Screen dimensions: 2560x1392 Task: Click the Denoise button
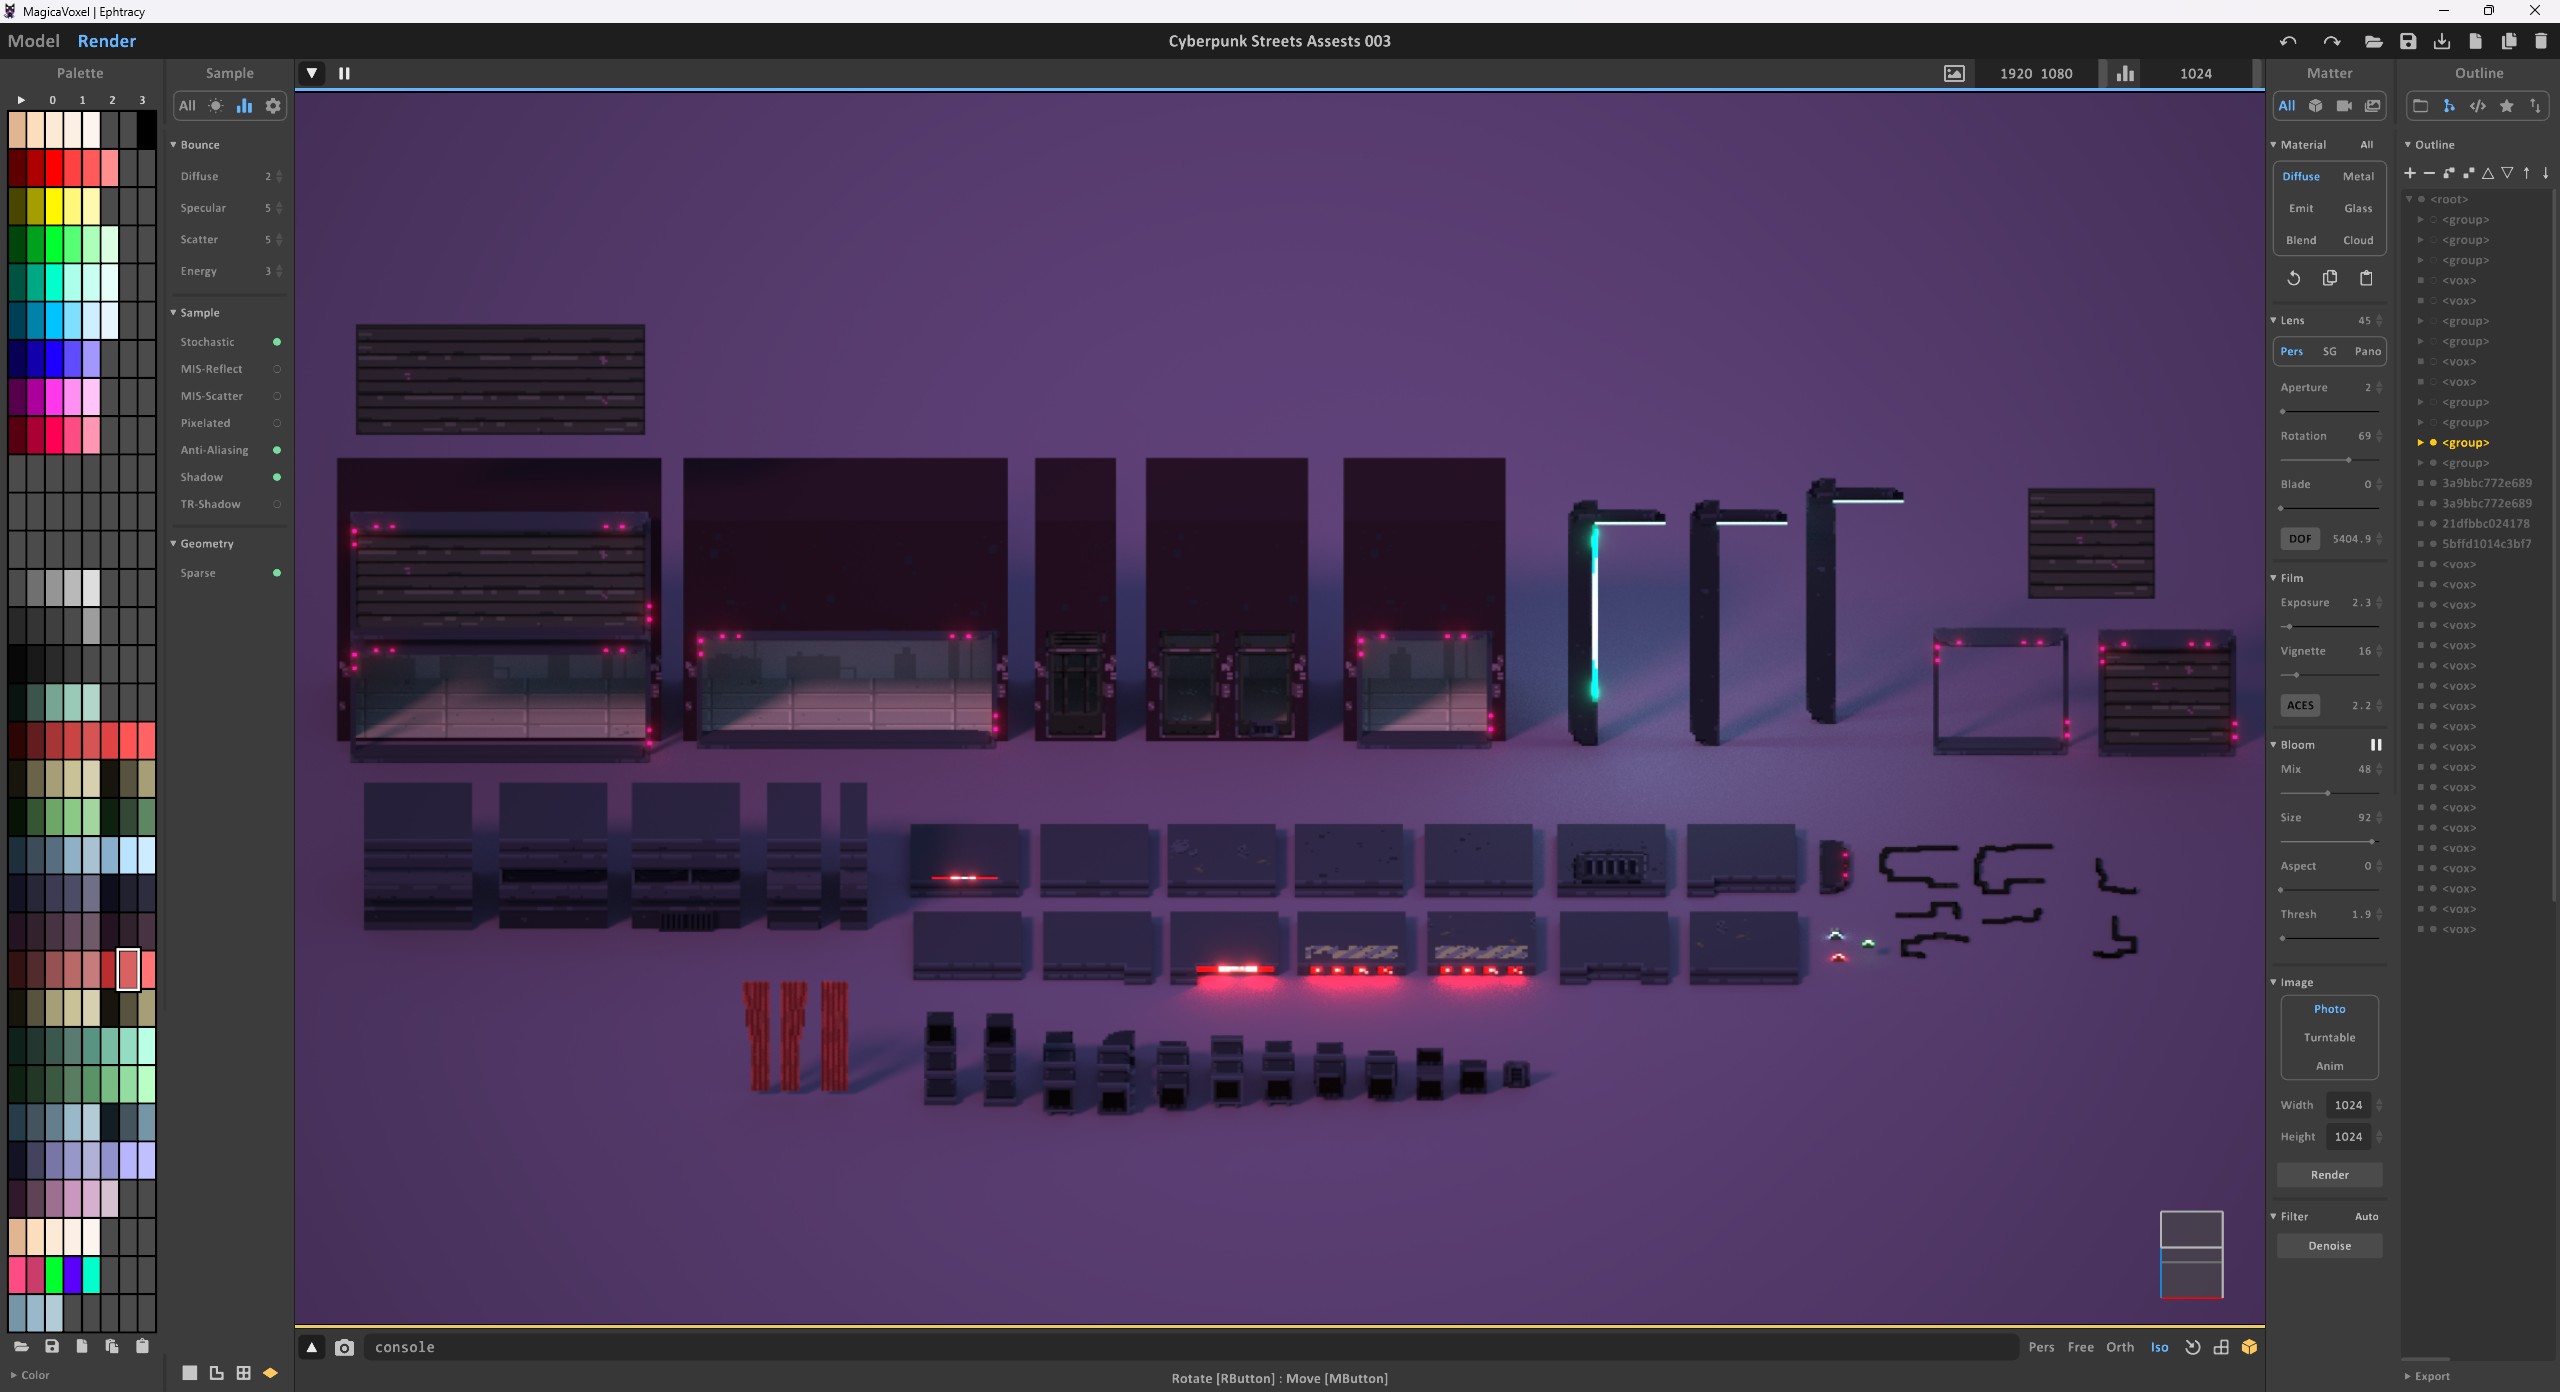2329,1246
